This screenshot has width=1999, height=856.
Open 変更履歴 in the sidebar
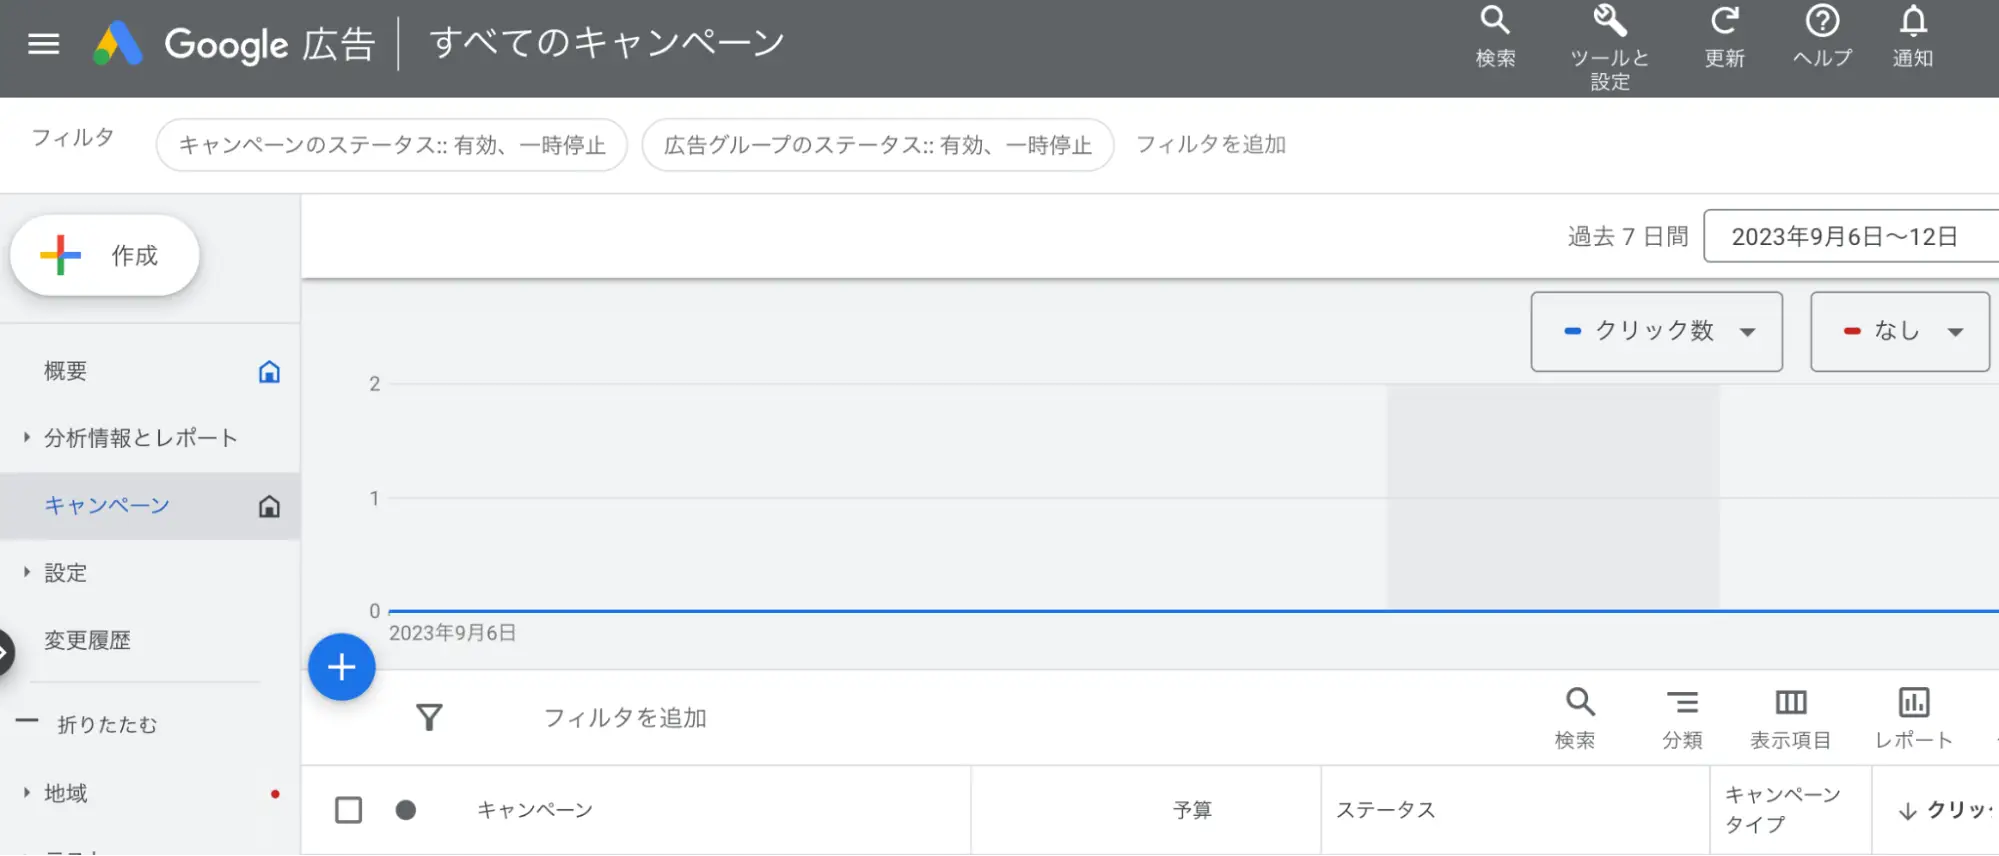88,641
